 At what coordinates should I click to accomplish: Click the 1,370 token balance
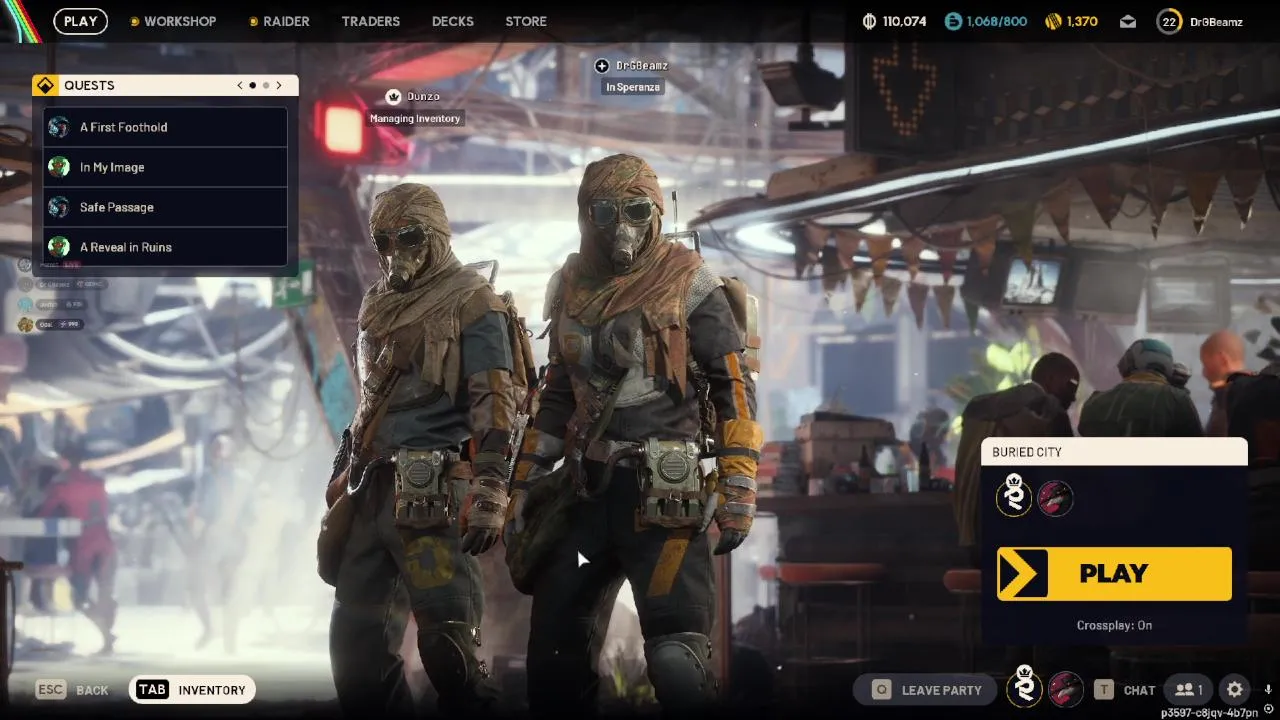(x=1082, y=21)
